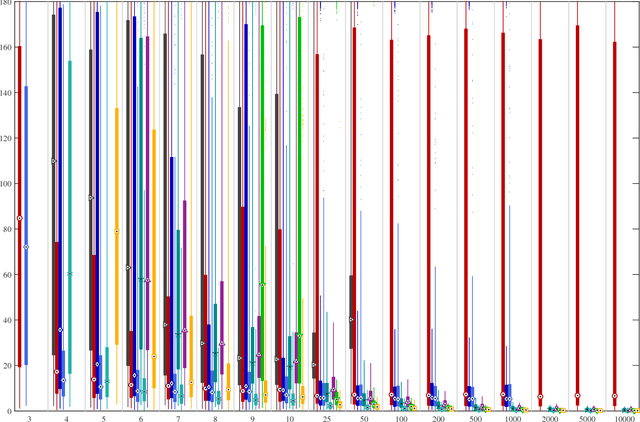Click the x-axis label "1000"
640x422 pixels.
click(x=513, y=419)
